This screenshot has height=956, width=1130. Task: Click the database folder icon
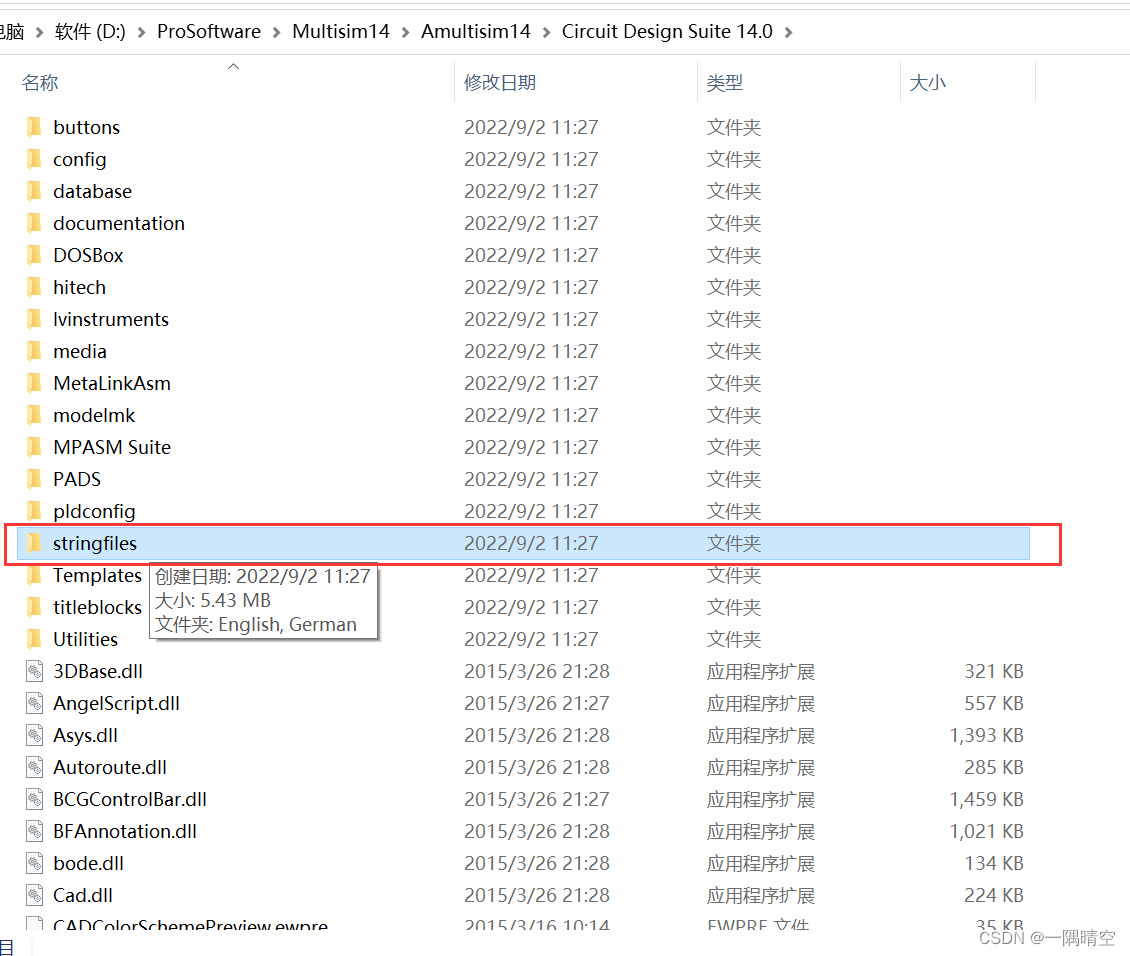point(34,192)
